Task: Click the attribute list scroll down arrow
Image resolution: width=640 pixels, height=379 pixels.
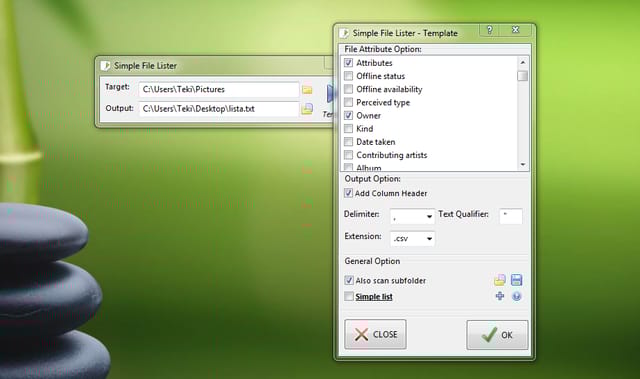Action: (x=523, y=164)
